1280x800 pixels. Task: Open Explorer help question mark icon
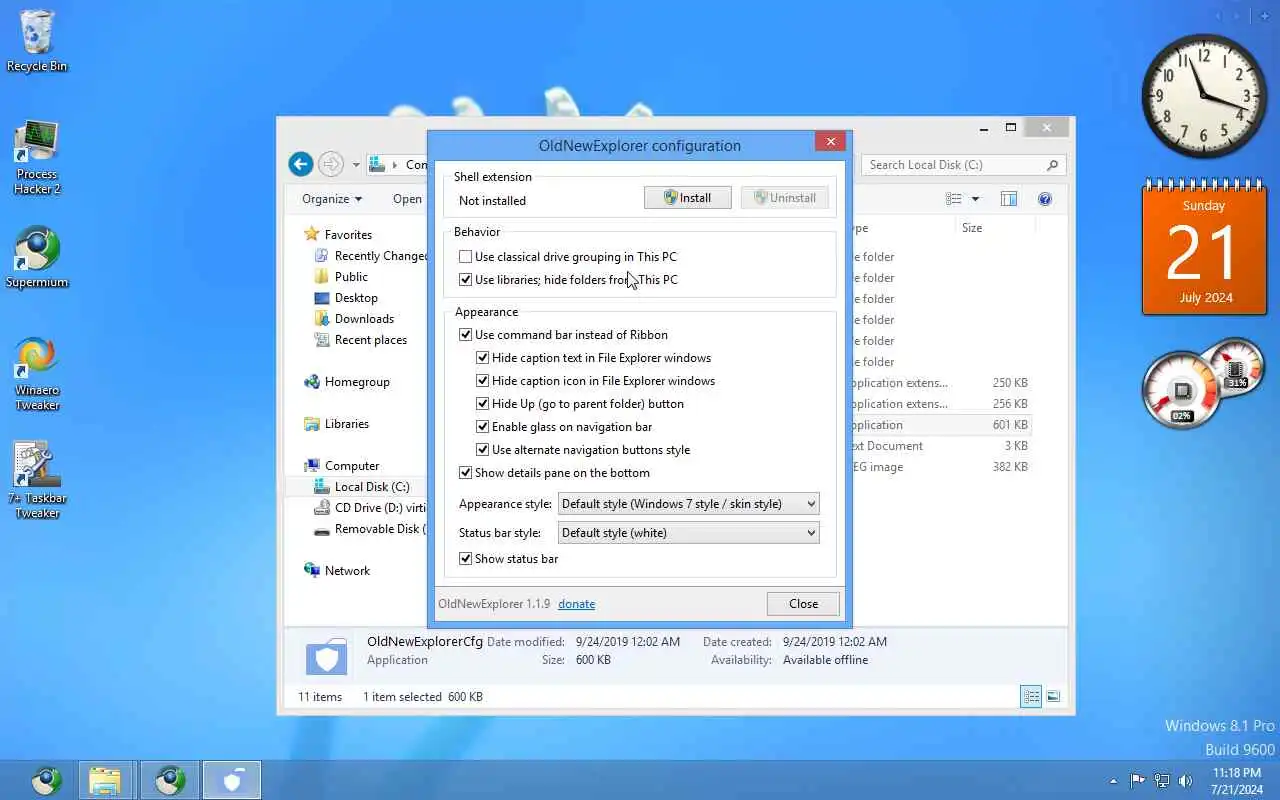click(1045, 199)
